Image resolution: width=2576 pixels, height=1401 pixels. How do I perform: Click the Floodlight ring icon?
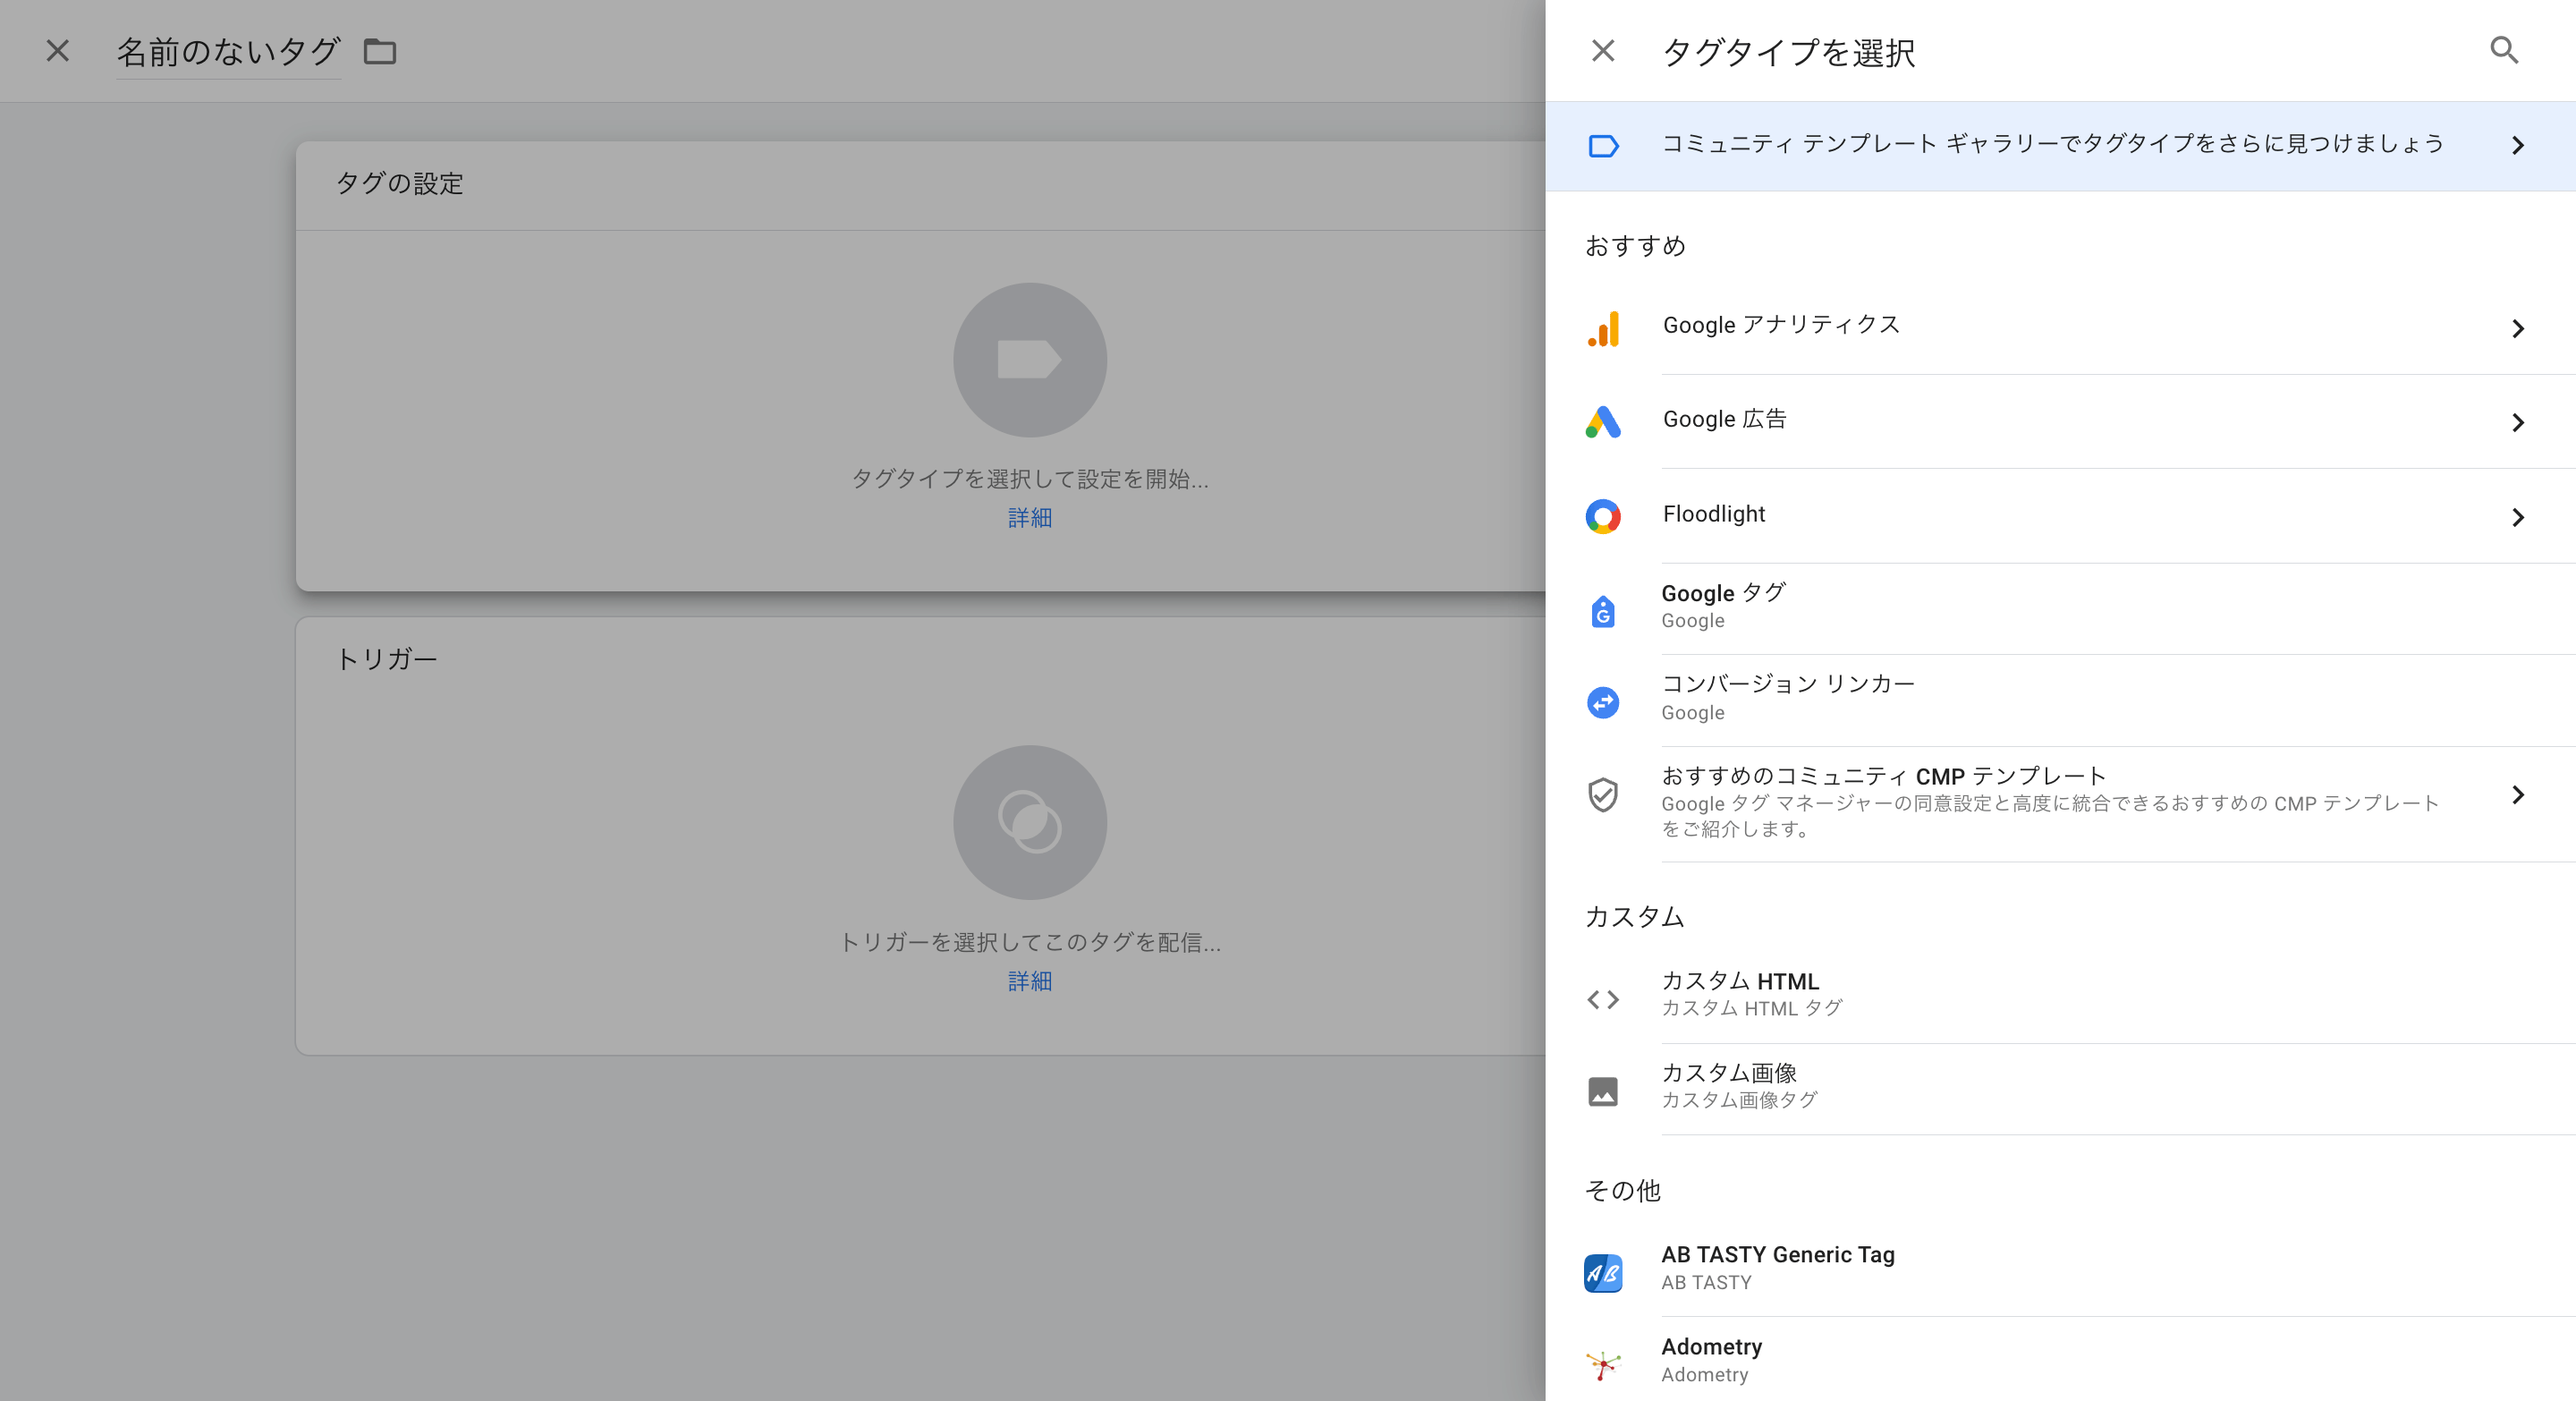pos(1603,516)
